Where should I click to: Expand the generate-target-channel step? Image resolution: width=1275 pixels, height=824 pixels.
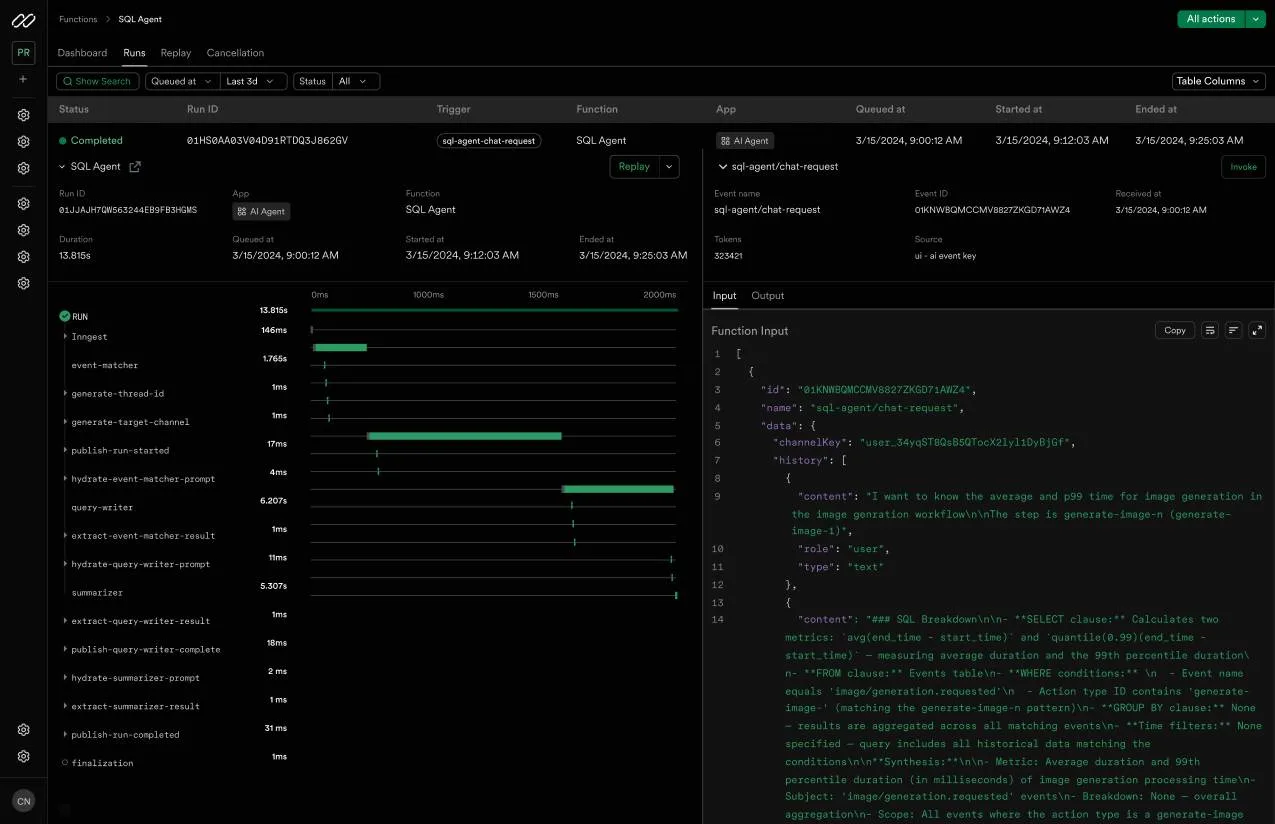(x=66, y=422)
